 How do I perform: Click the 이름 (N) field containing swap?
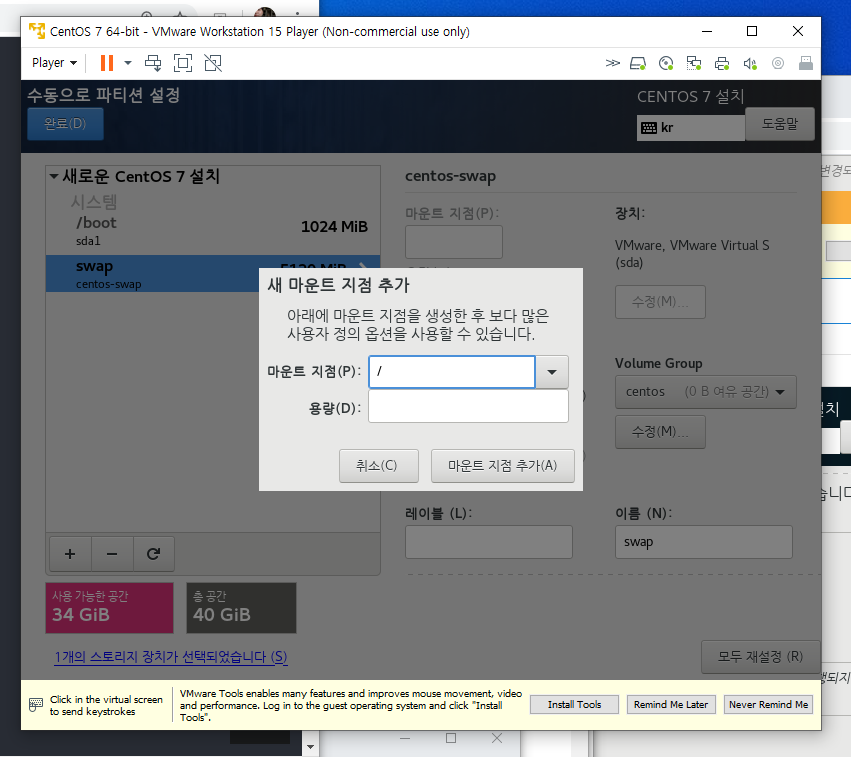[703, 542]
